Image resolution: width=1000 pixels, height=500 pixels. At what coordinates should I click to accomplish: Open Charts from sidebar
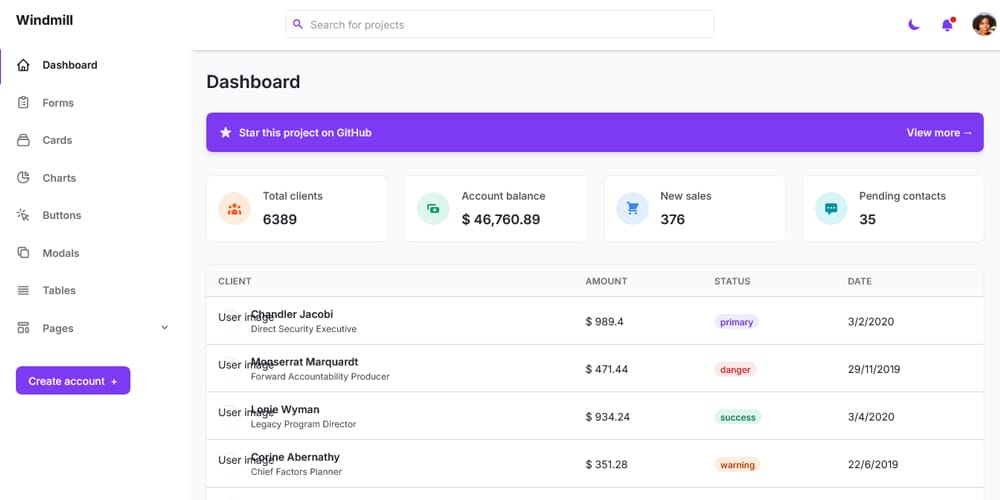(59, 178)
